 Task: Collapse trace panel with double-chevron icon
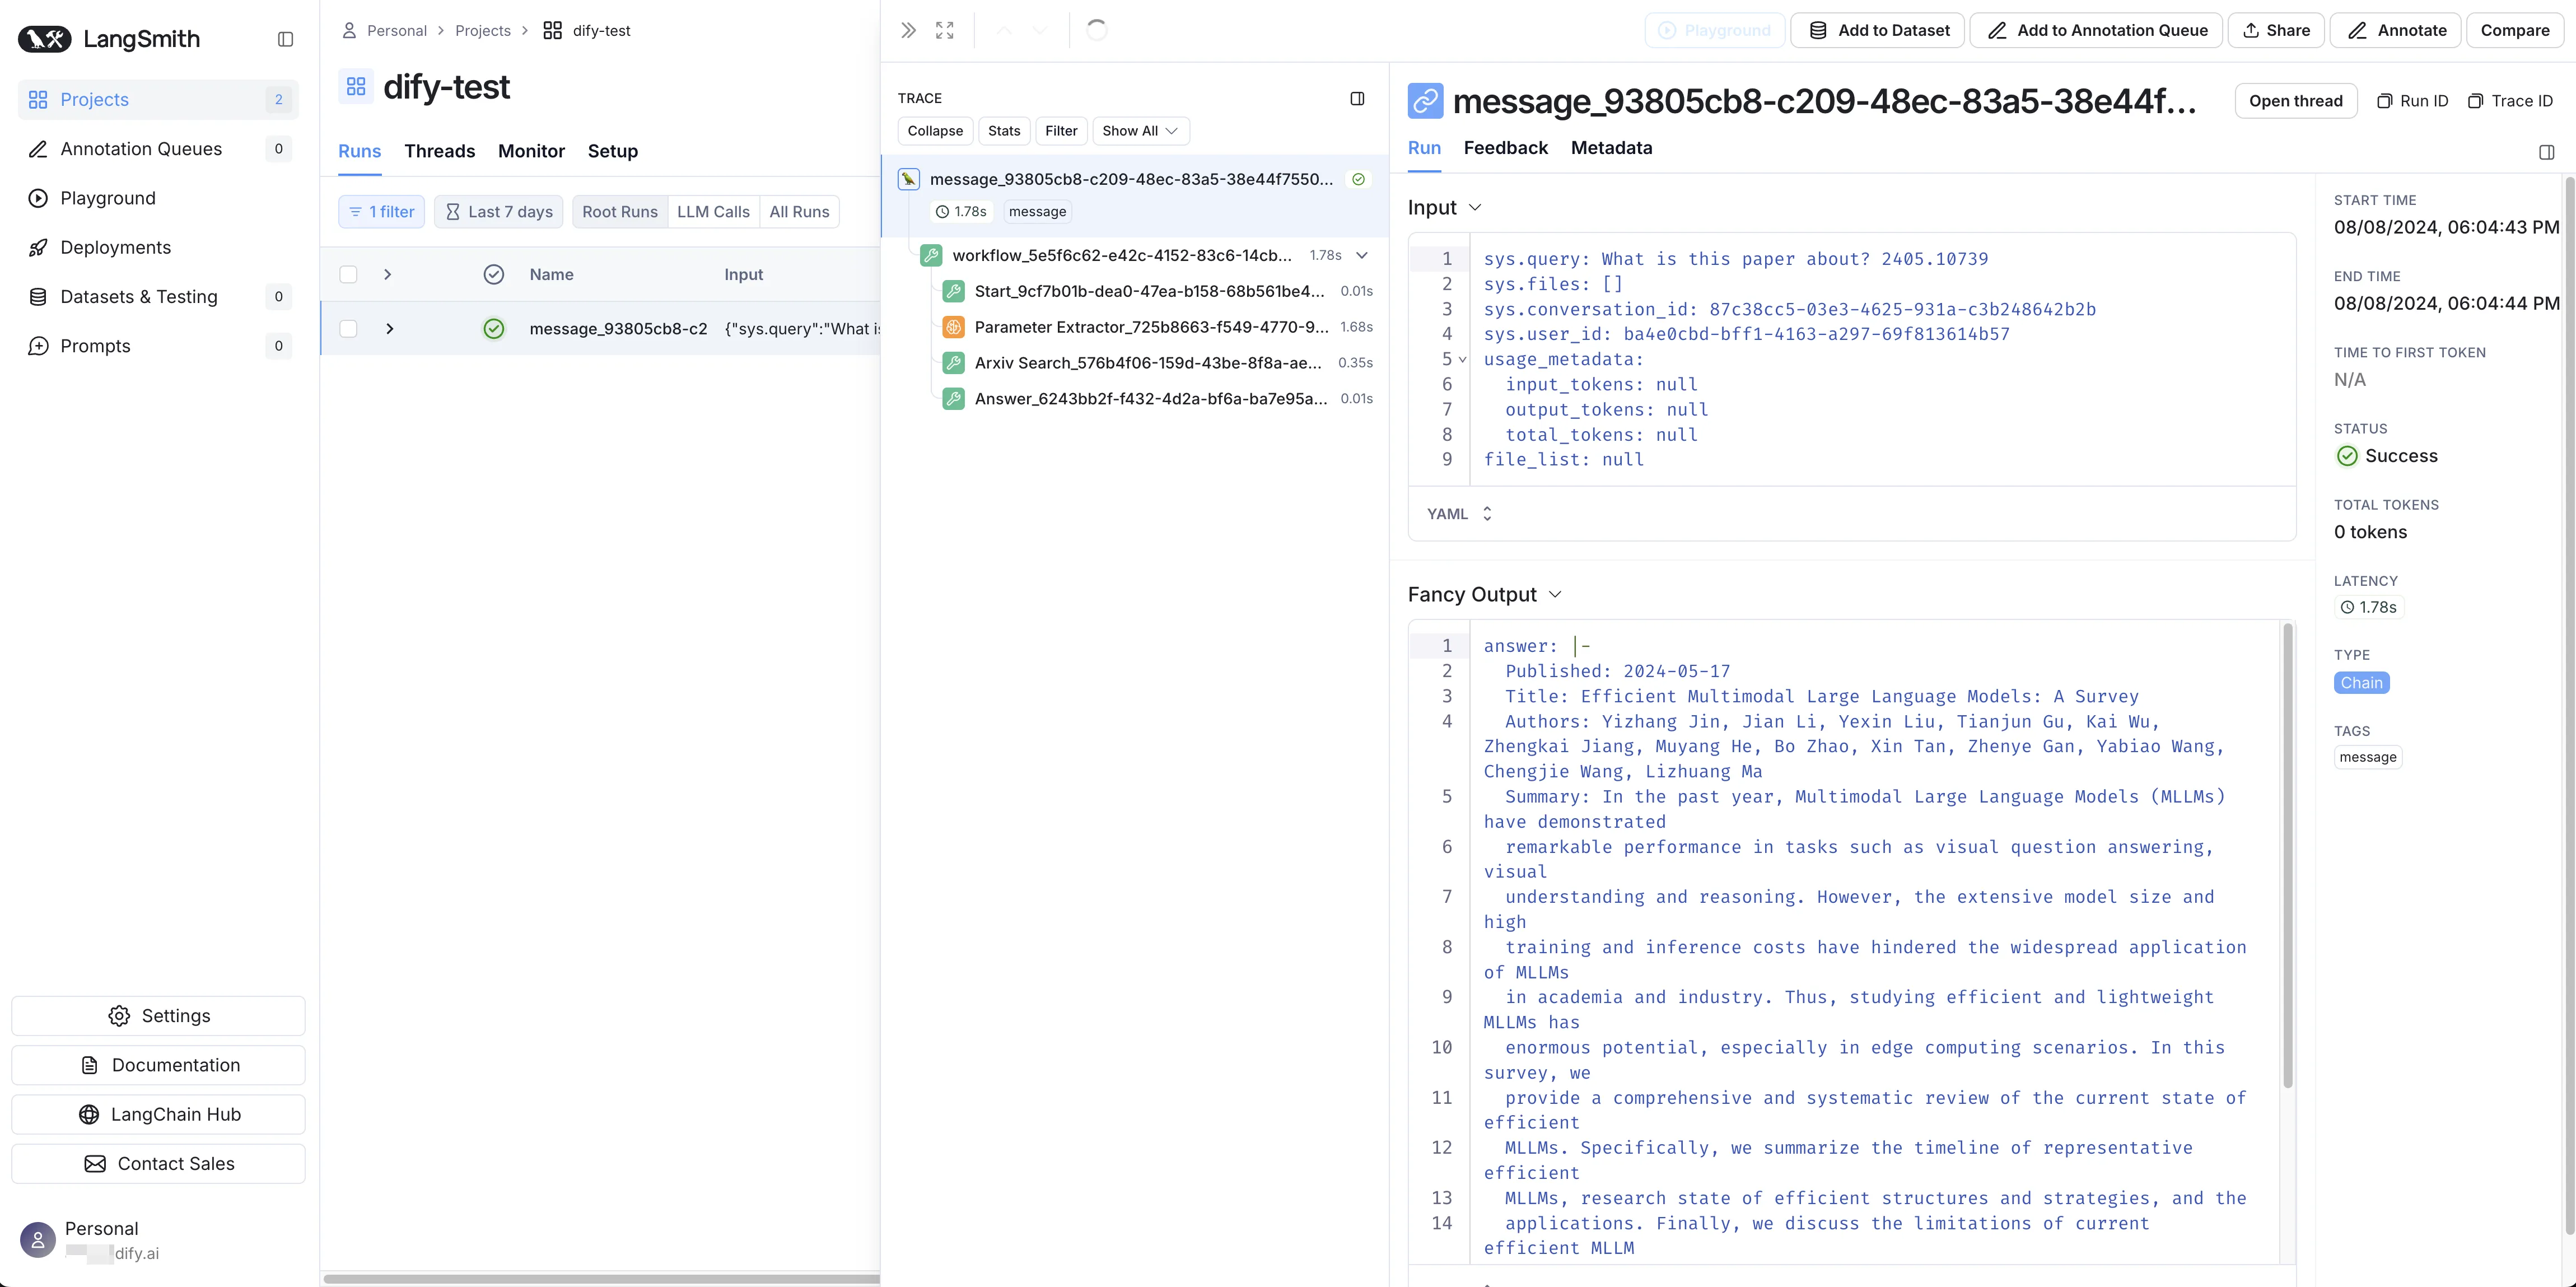click(x=908, y=30)
